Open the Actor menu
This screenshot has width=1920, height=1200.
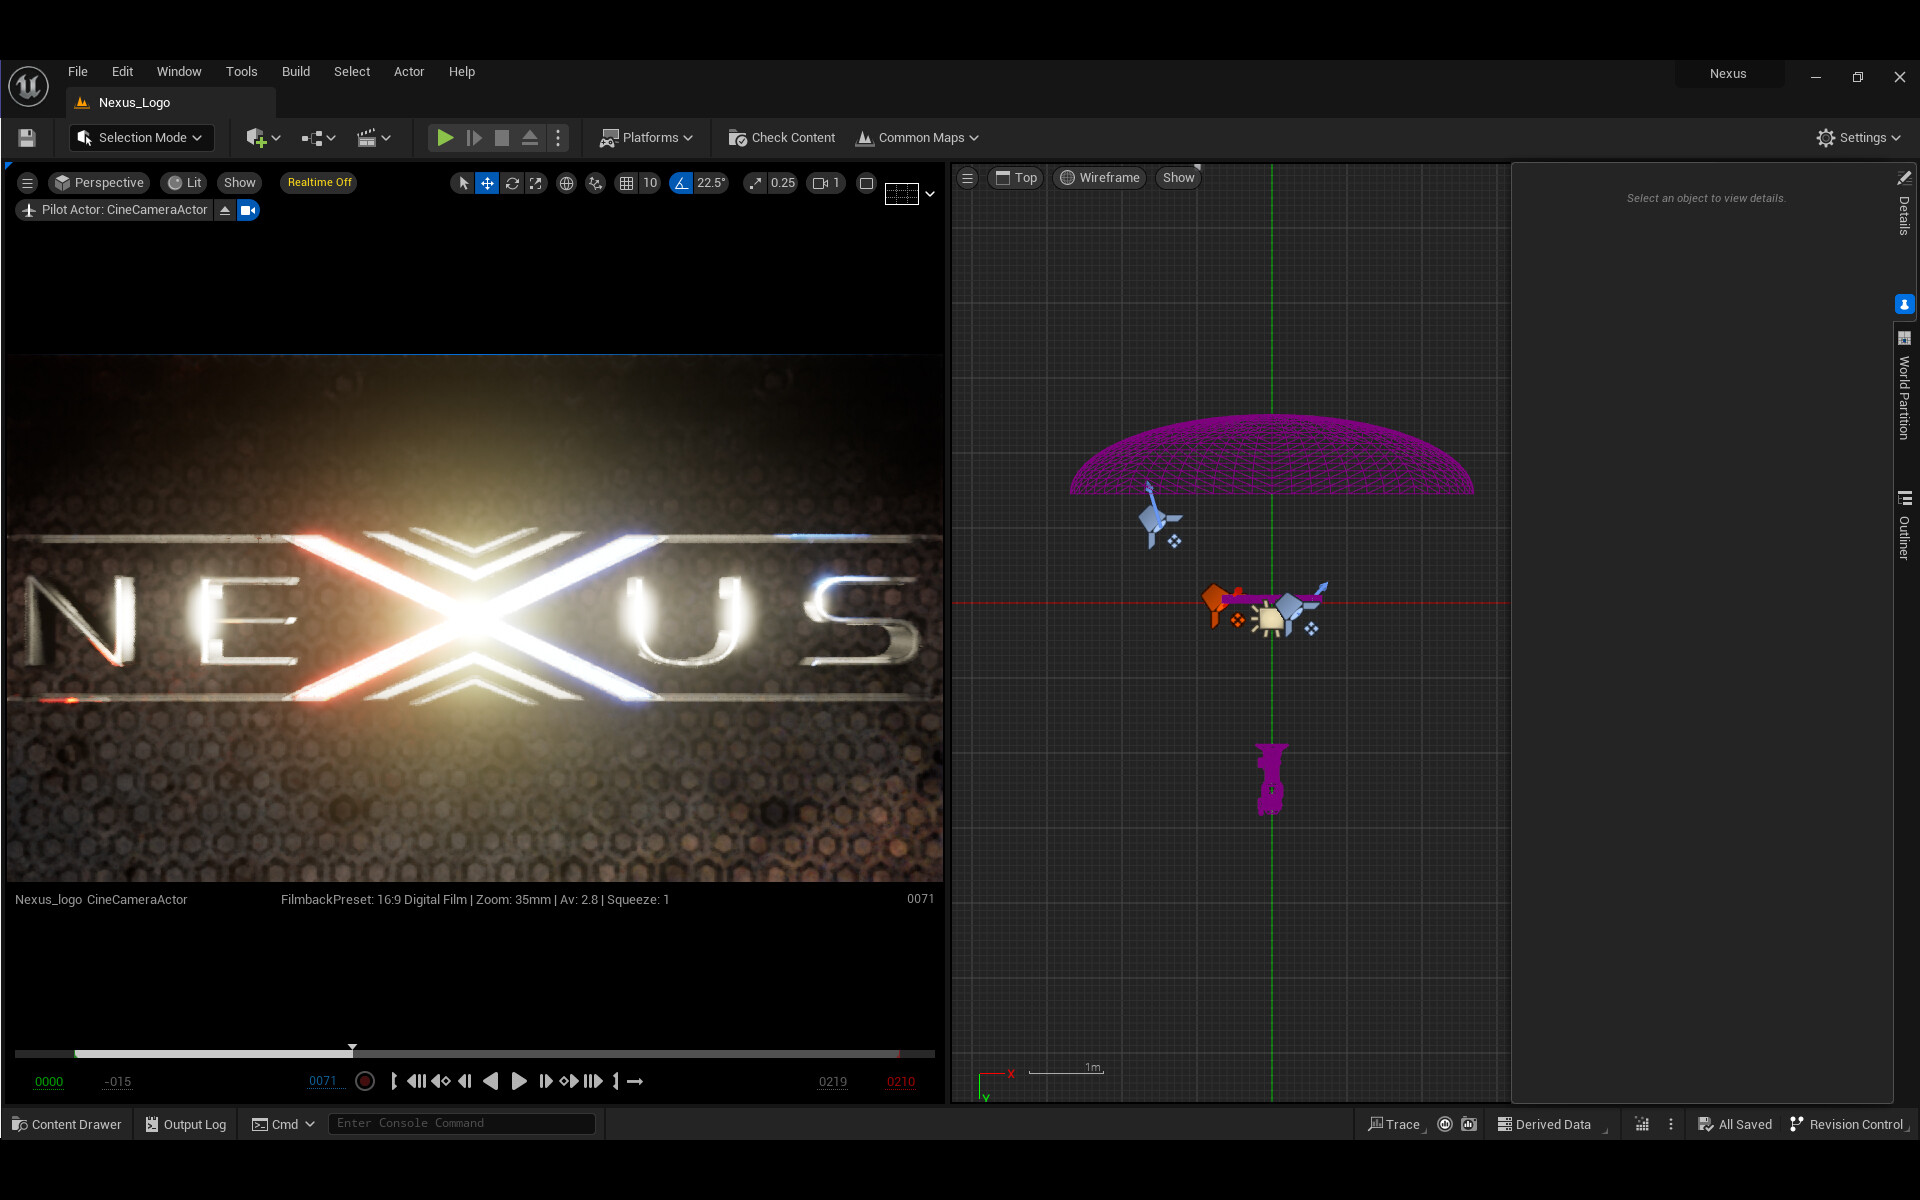(x=408, y=72)
